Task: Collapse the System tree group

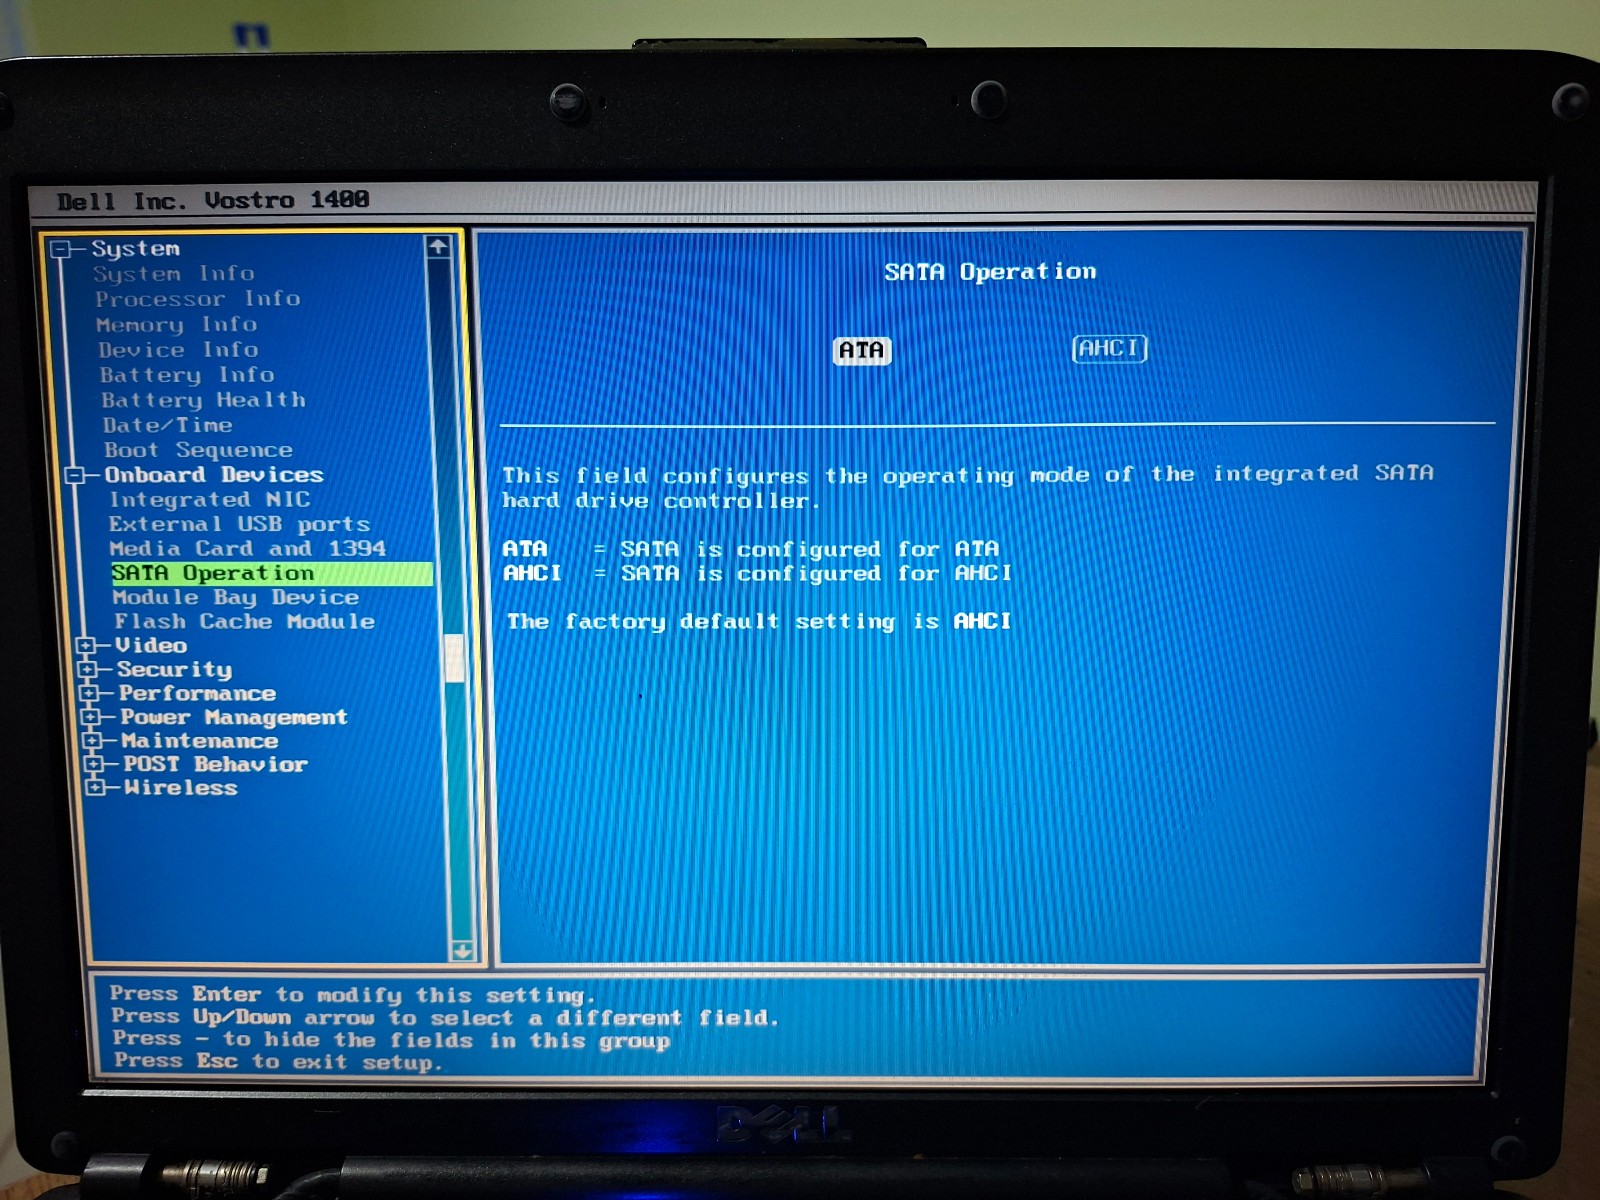Action: tap(61, 249)
